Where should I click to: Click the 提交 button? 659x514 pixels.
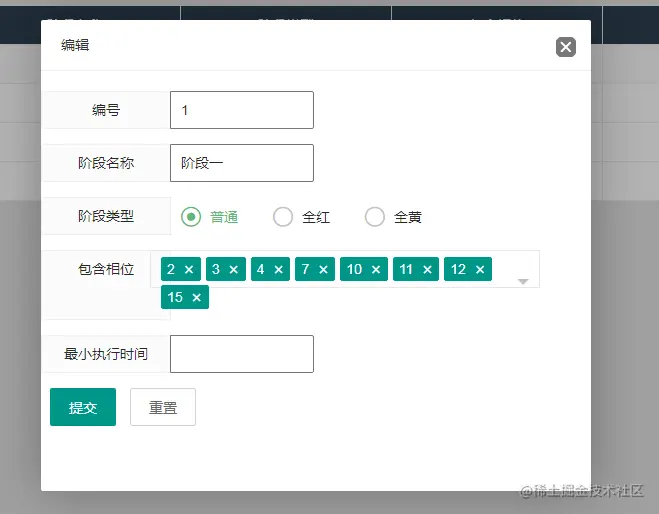pyautogui.click(x=83, y=407)
